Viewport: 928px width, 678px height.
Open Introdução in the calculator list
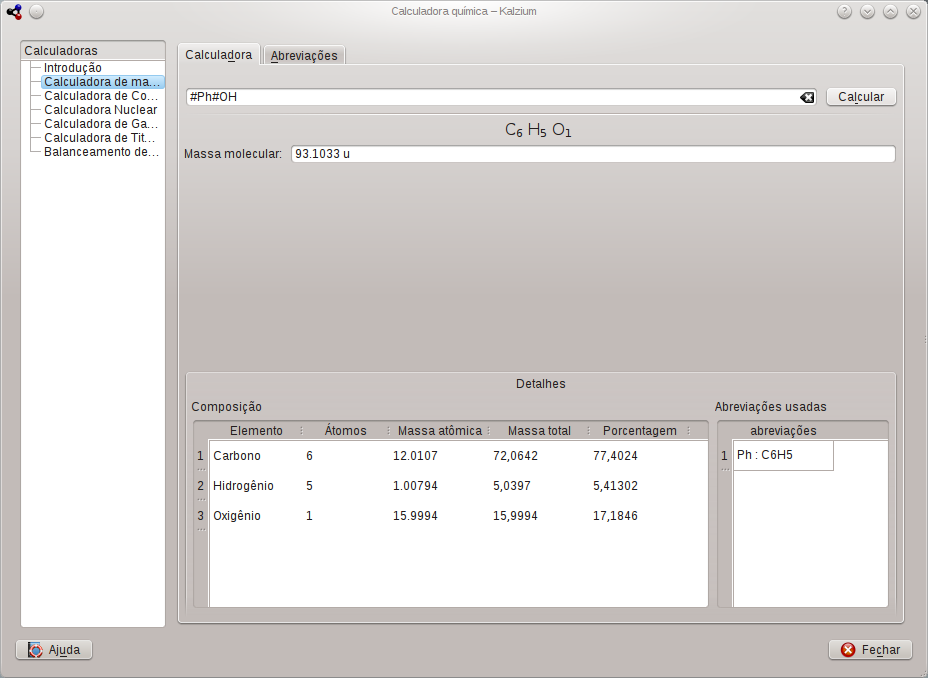[x=73, y=68]
